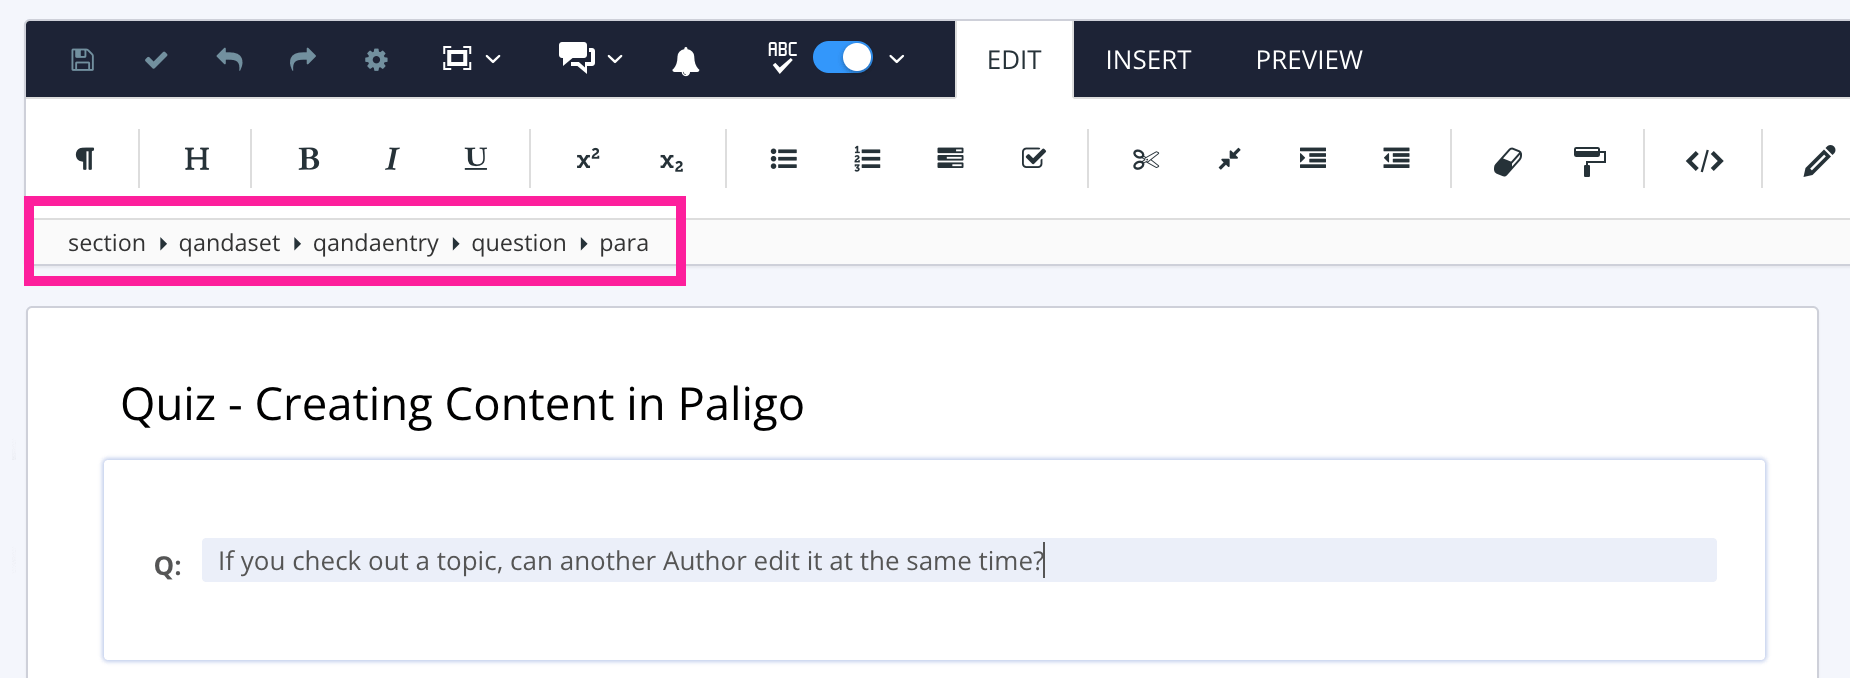Click the Save floppy disk icon
Screen dimensions: 1850x678
click(x=83, y=60)
